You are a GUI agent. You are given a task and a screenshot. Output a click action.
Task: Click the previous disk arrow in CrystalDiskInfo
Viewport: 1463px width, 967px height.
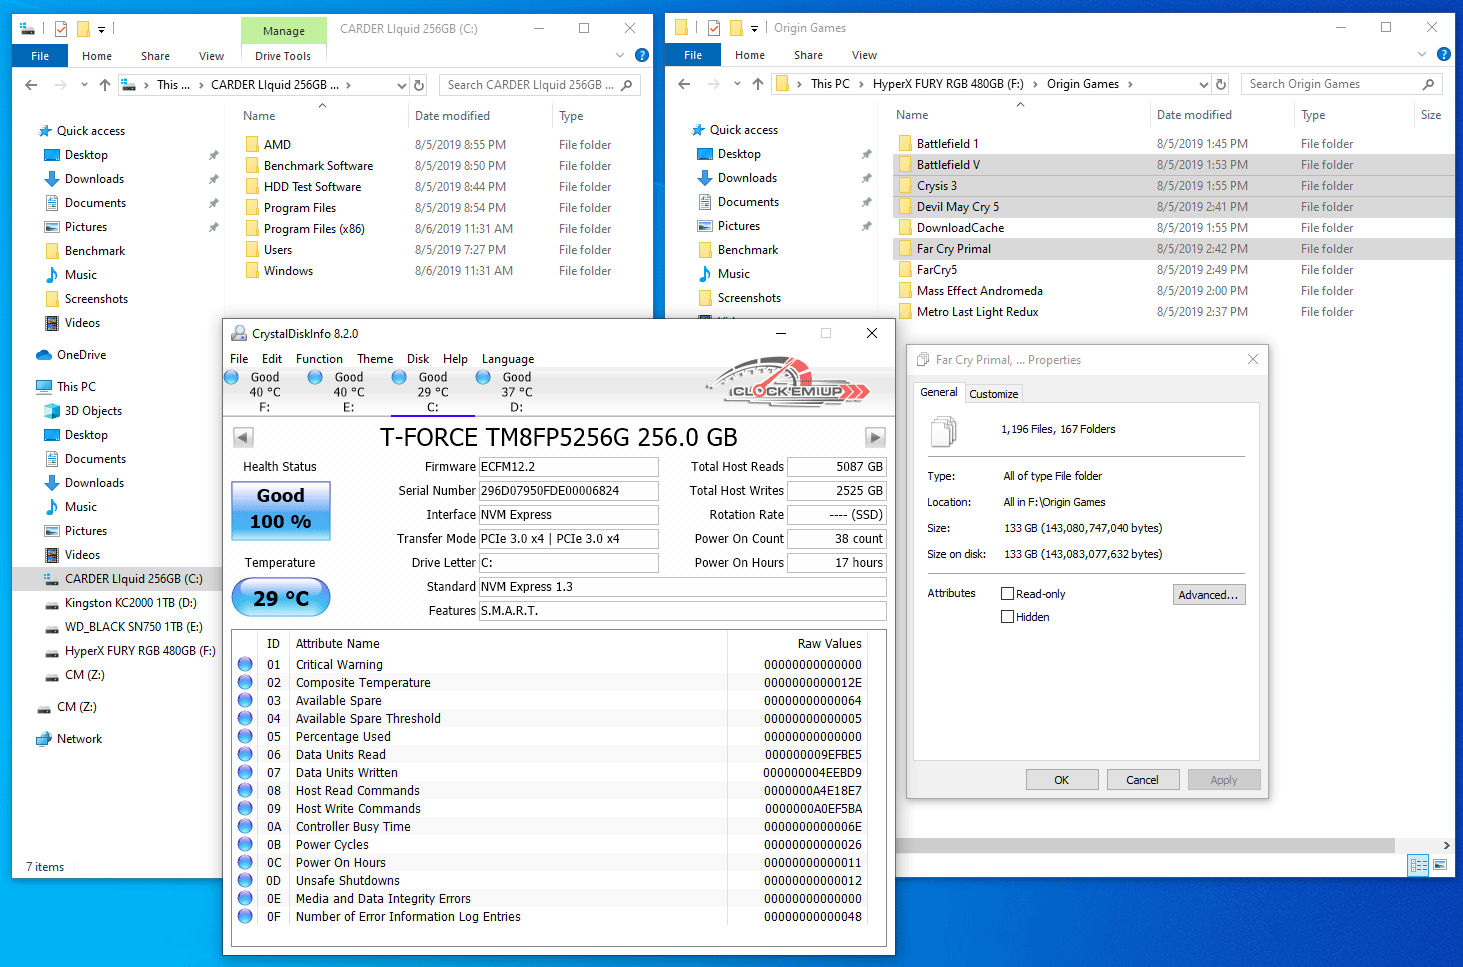(x=243, y=437)
